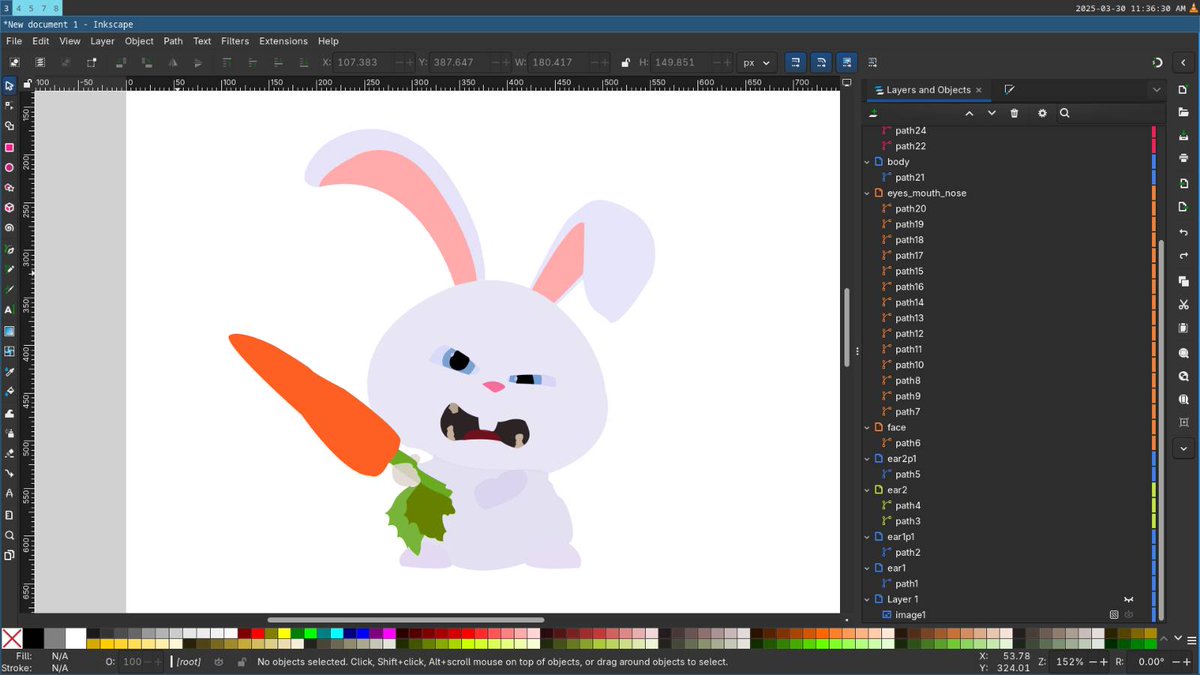Toggle the second highlighted transform button
Image resolution: width=1200 pixels, height=675 pixels.
coord(821,62)
